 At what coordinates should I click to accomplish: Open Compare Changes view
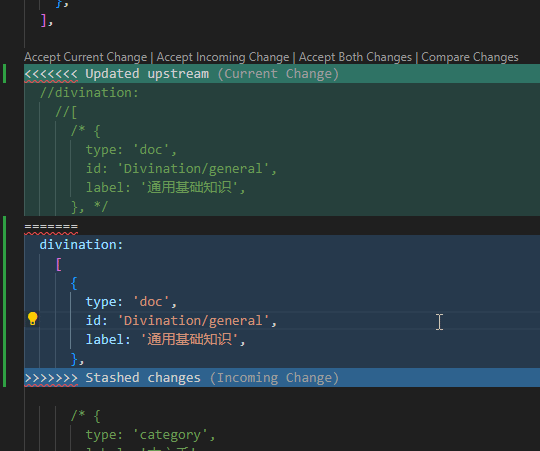point(470,57)
